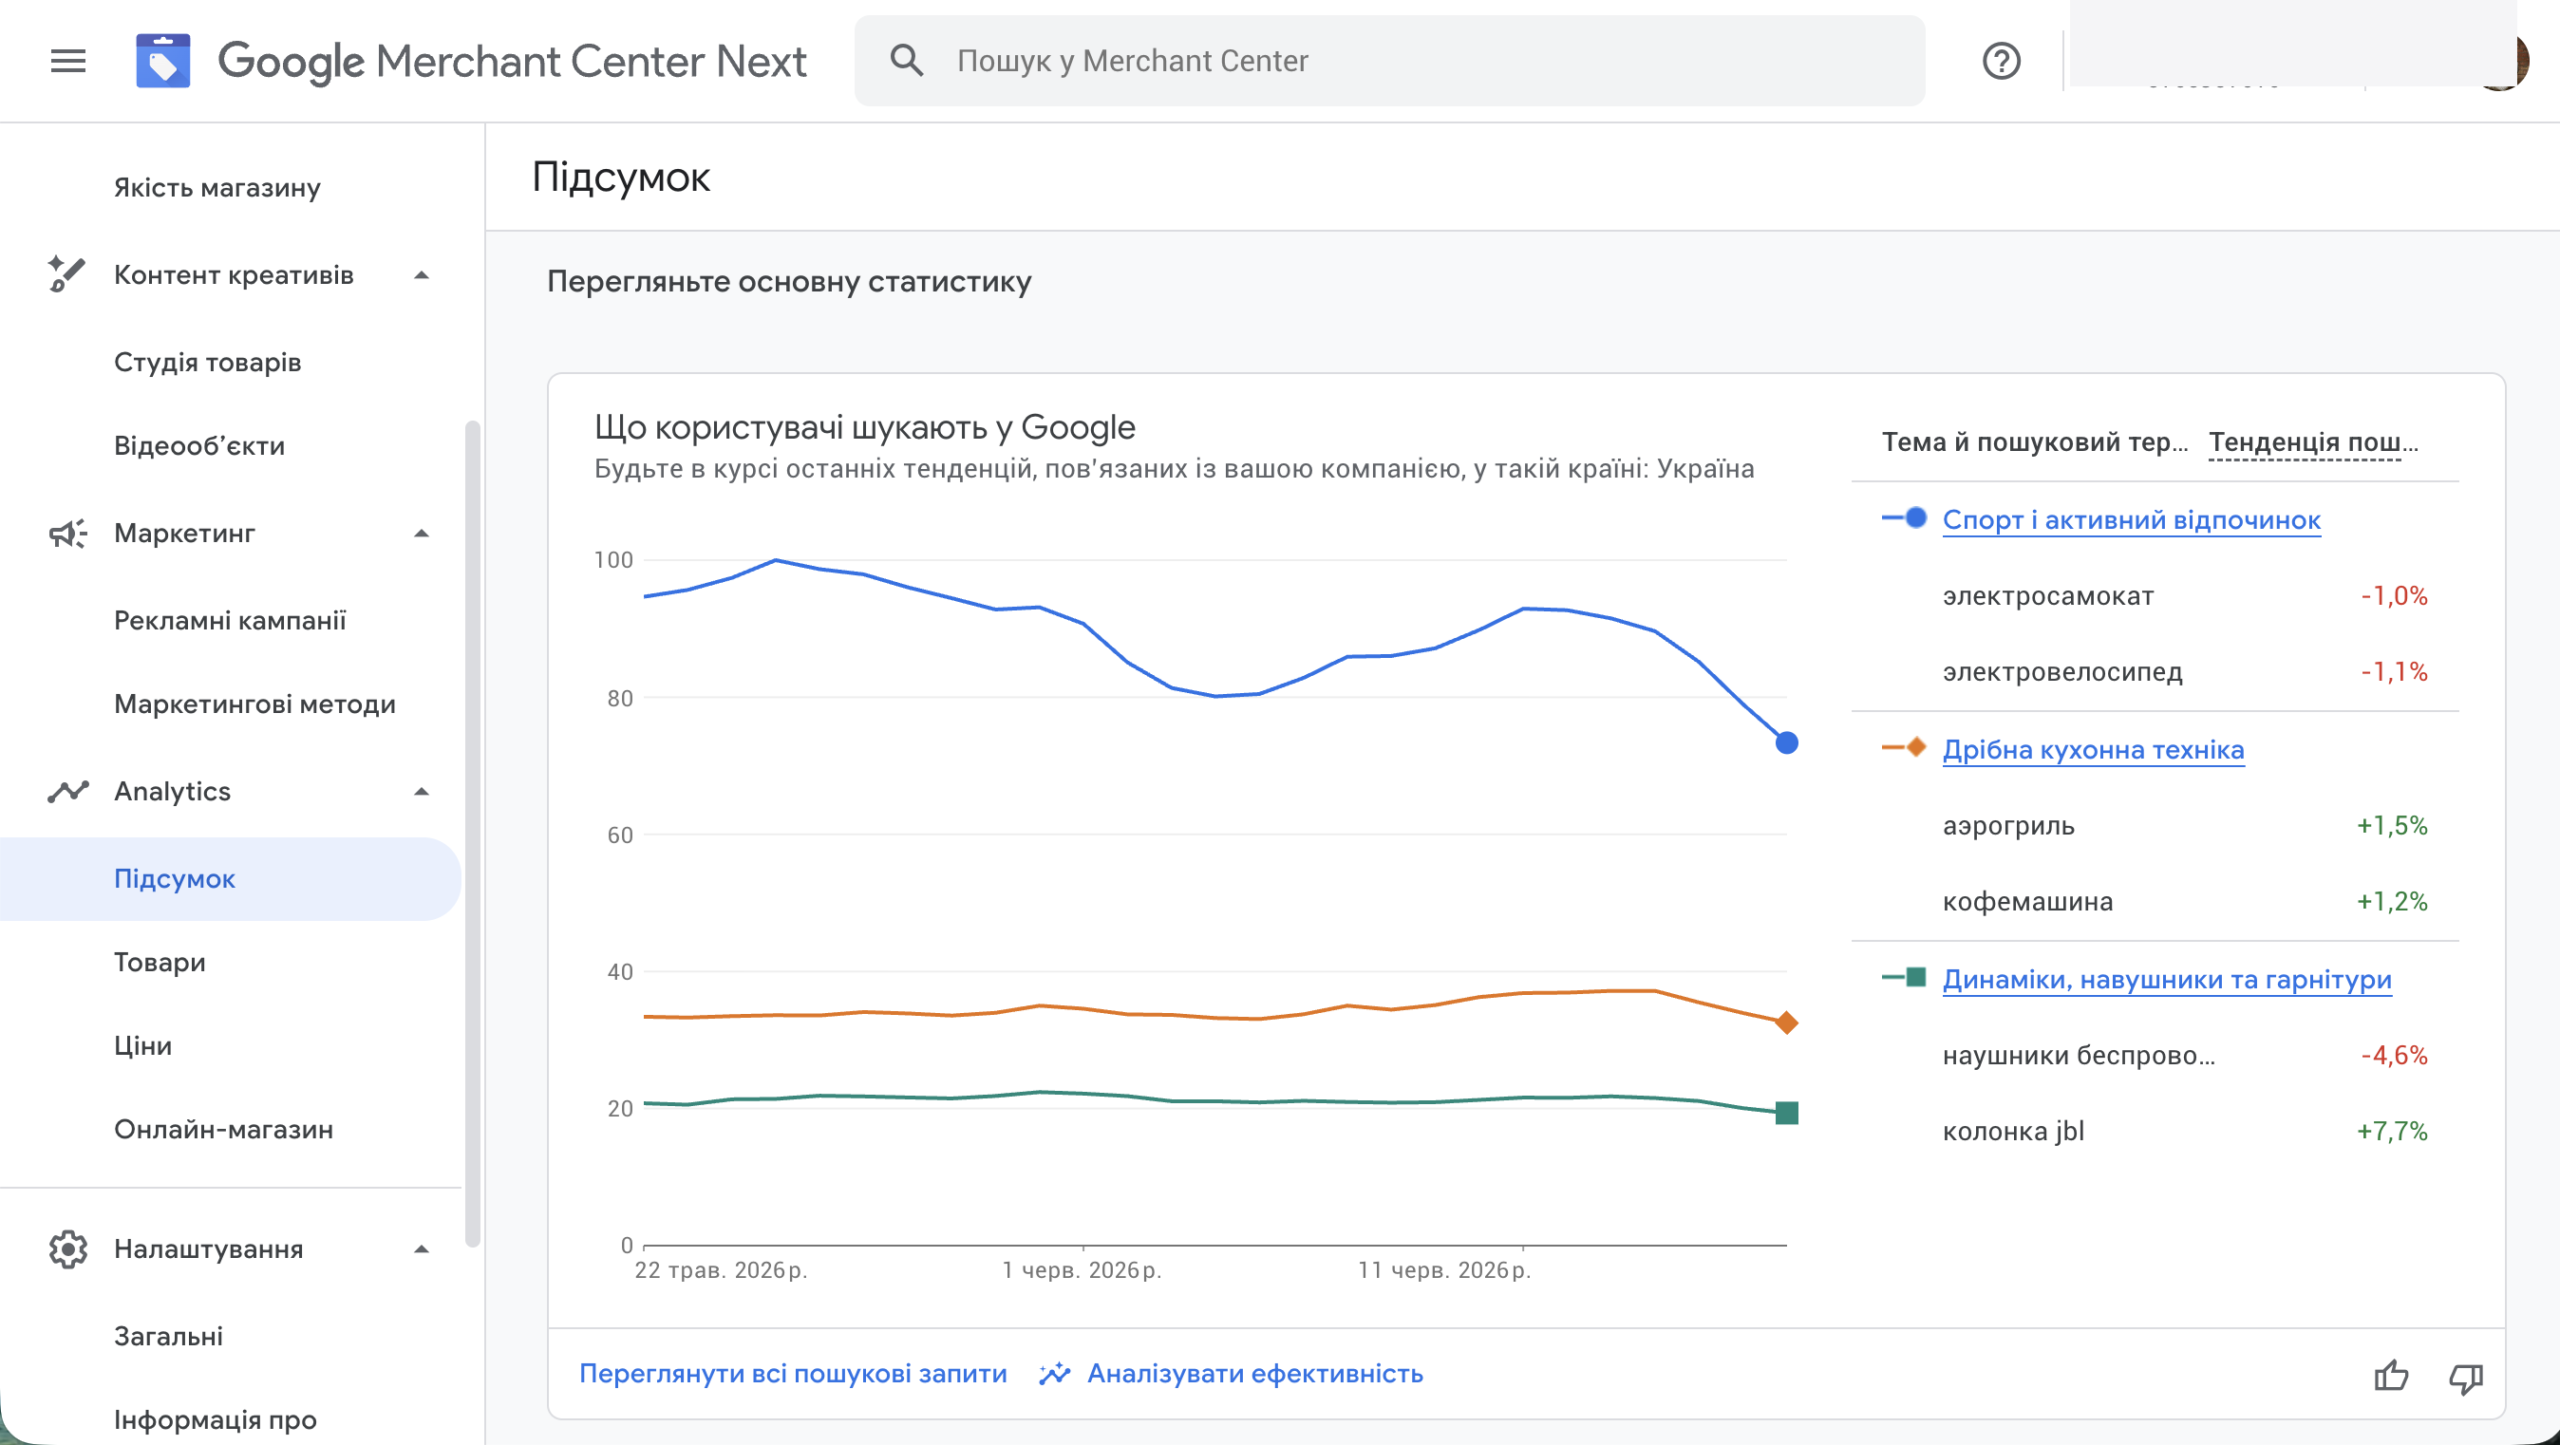Image resolution: width=2560 pixels, height=1445 pixels.
Task: Collapse the Налаштування section
Action: (421, 1249)
